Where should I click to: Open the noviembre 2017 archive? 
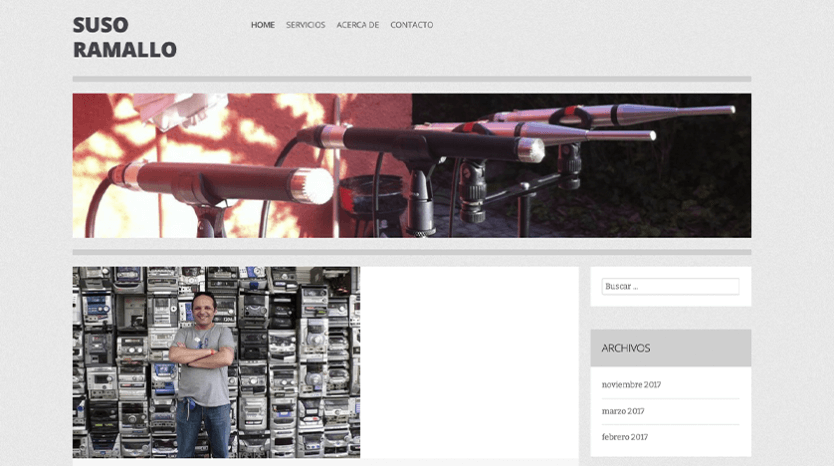pos(631,385)
